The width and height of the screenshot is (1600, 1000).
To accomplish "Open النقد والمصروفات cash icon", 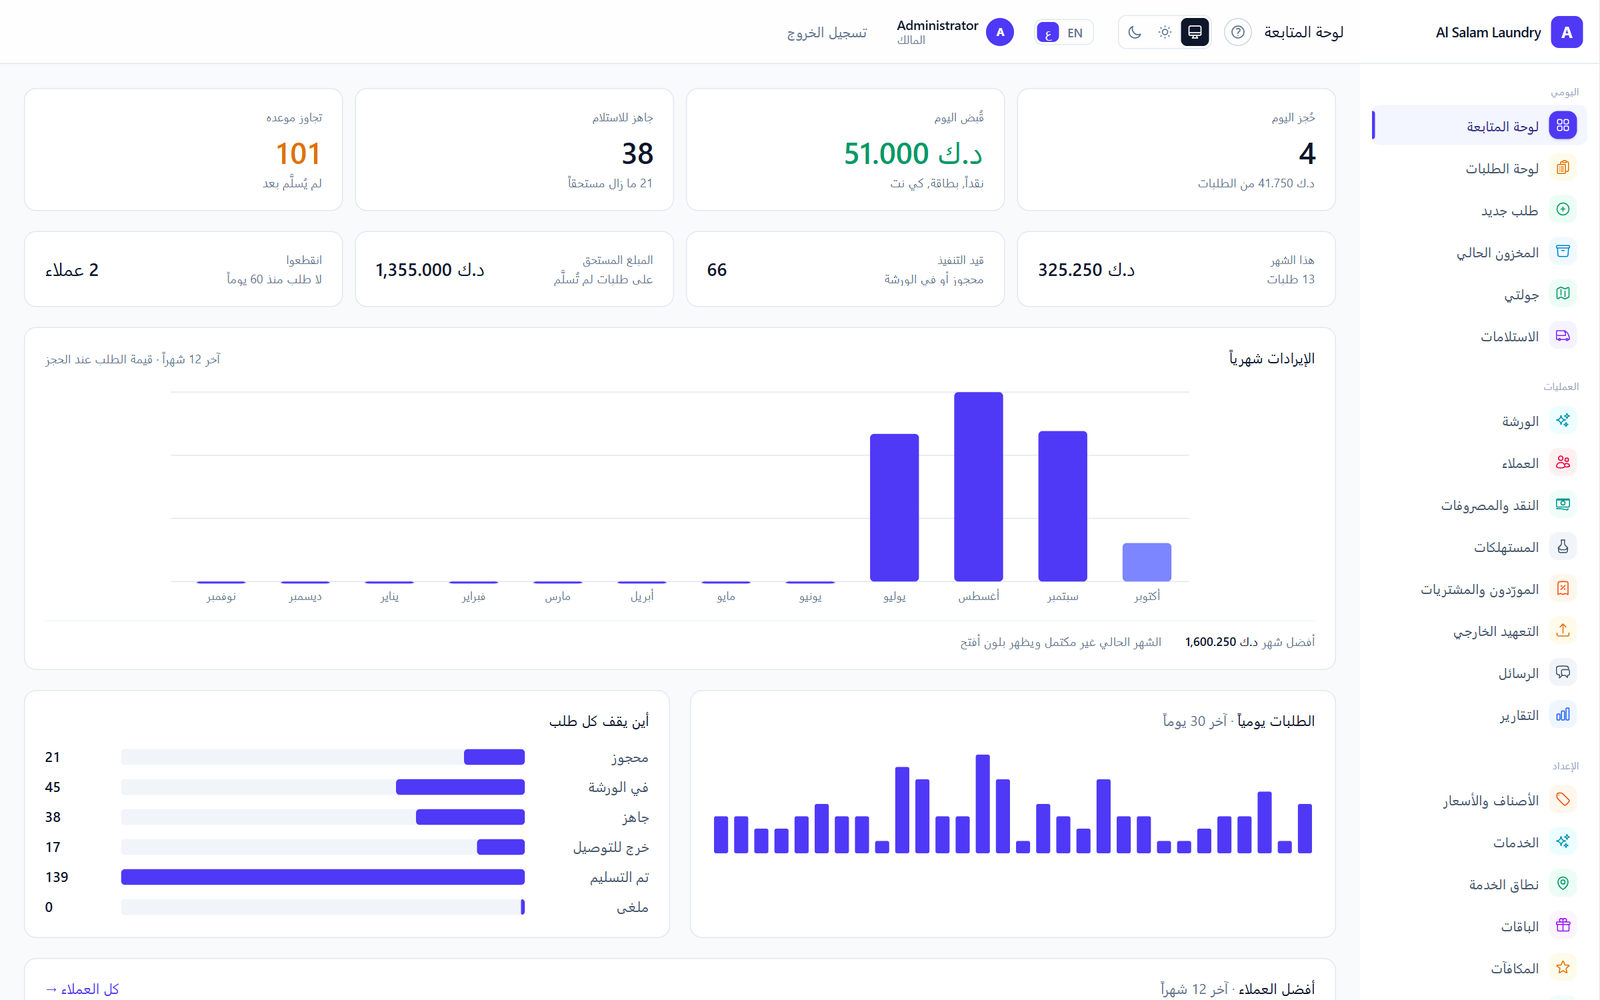I will click(1562, 504).
